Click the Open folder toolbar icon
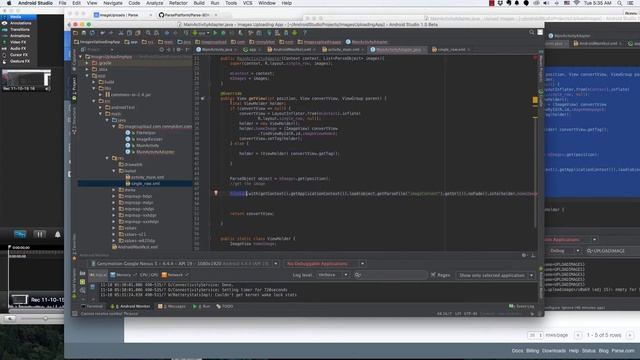The image size is (640, 360). [76, 33]
